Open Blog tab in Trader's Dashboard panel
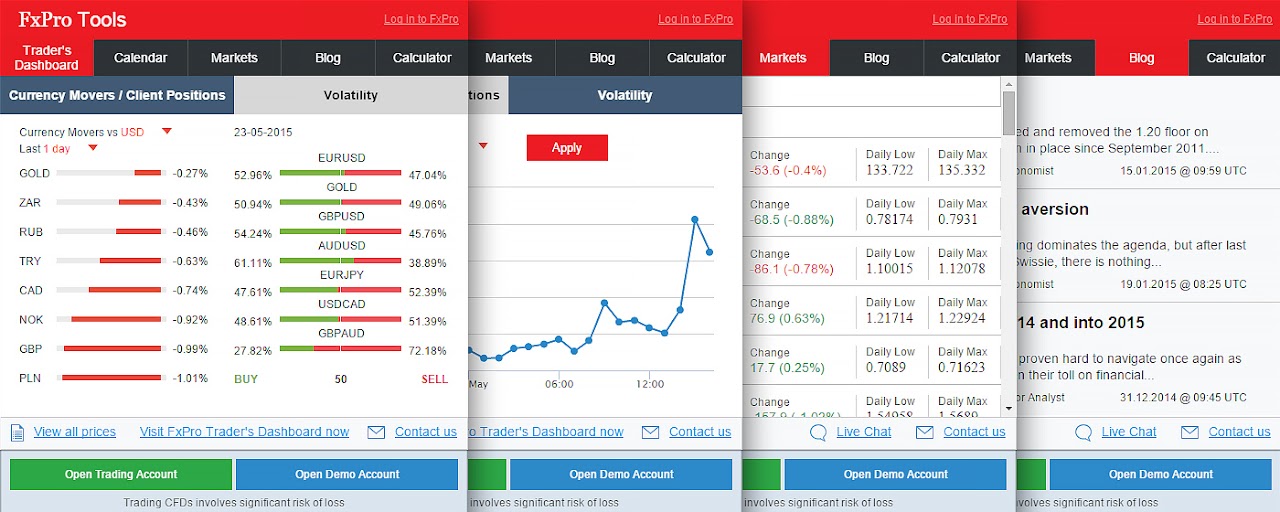1280x512 pixels. (328, 58)
